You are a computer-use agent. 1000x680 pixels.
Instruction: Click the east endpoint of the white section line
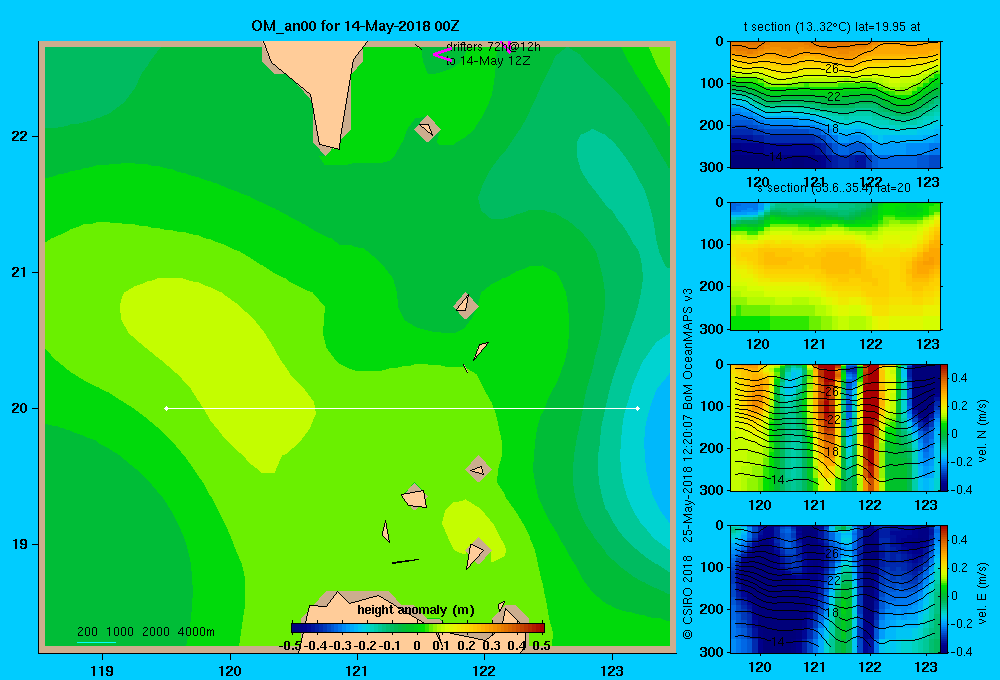(x=638, y=408)
